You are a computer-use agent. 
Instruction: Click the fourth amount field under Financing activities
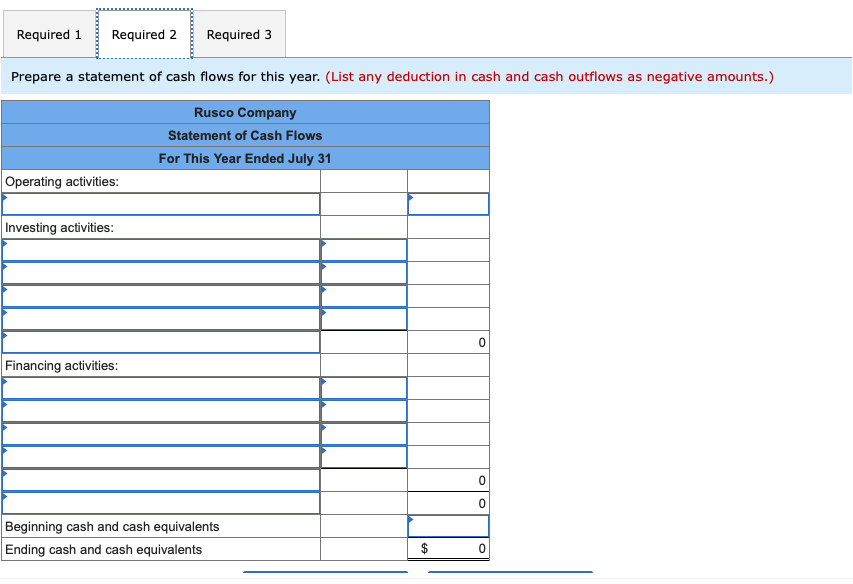(x=364, y=457)
